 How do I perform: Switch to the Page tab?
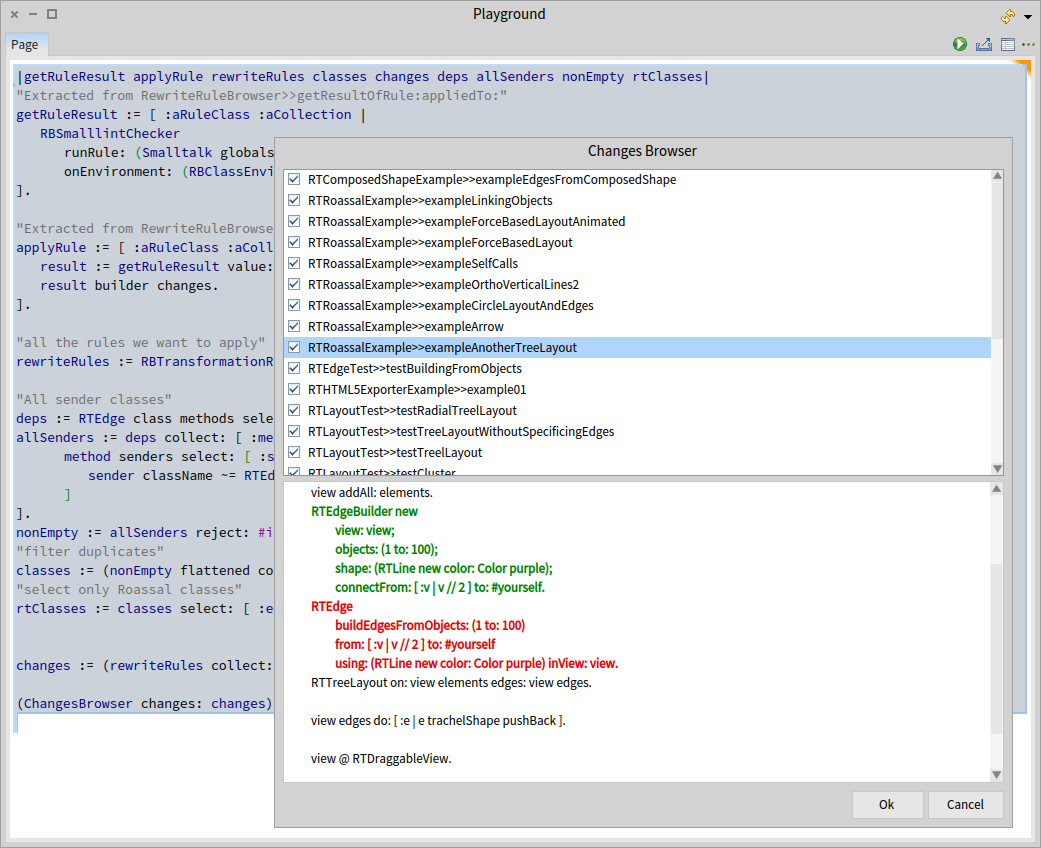click(25, 44)
